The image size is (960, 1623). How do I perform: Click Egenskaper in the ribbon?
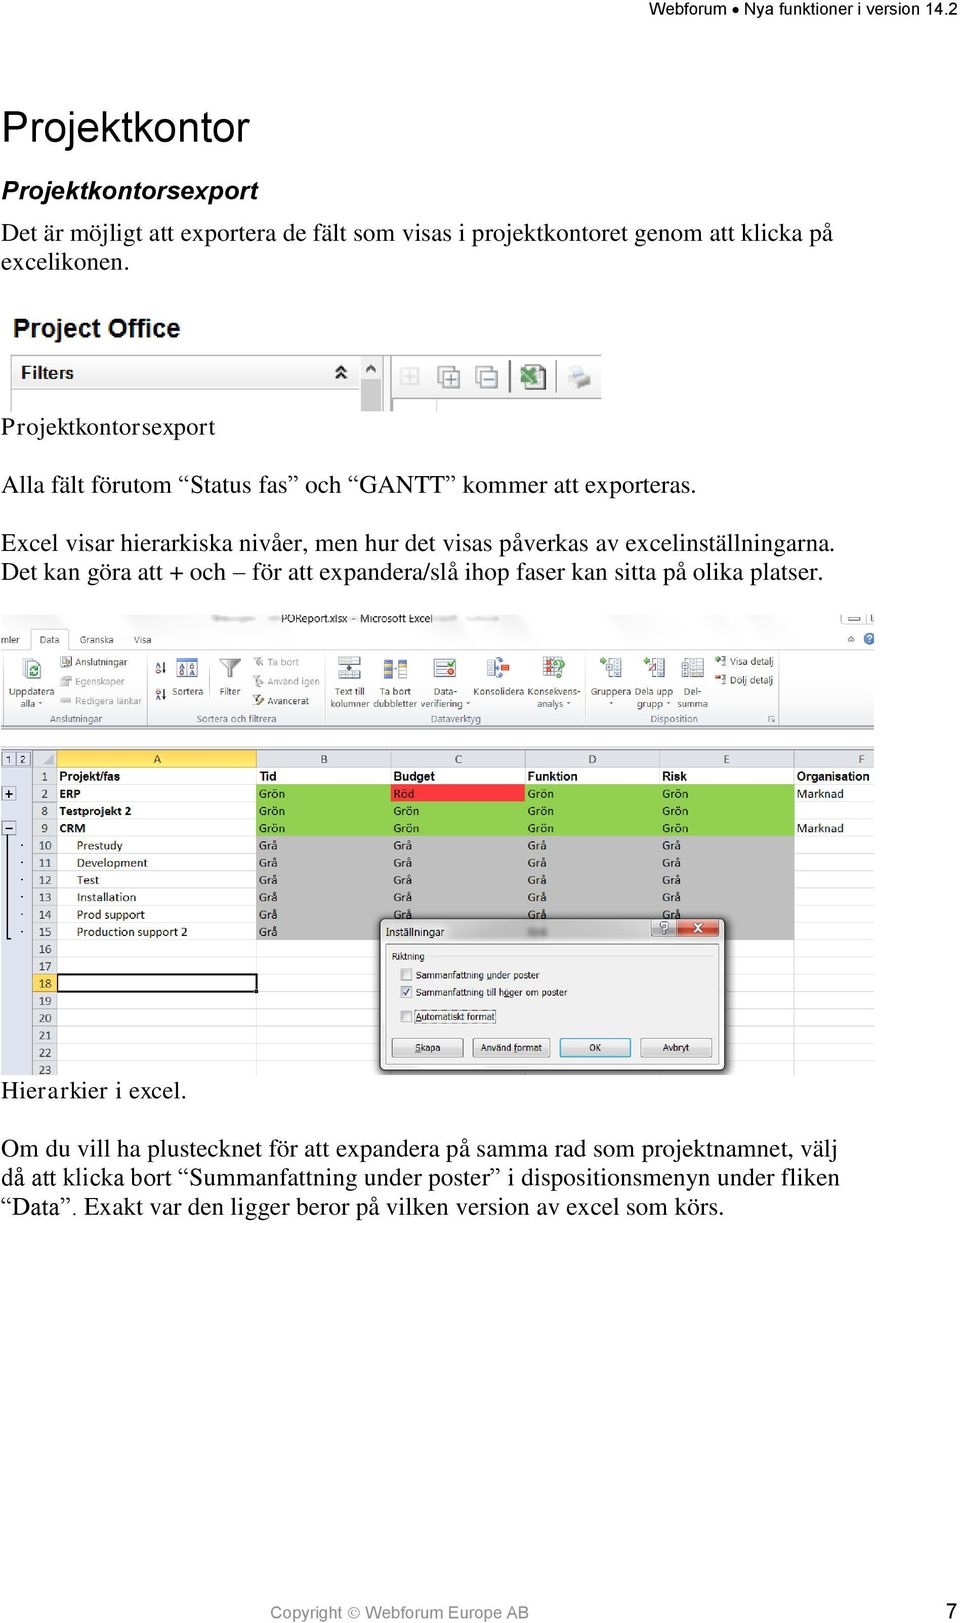[x=93, y=681]
